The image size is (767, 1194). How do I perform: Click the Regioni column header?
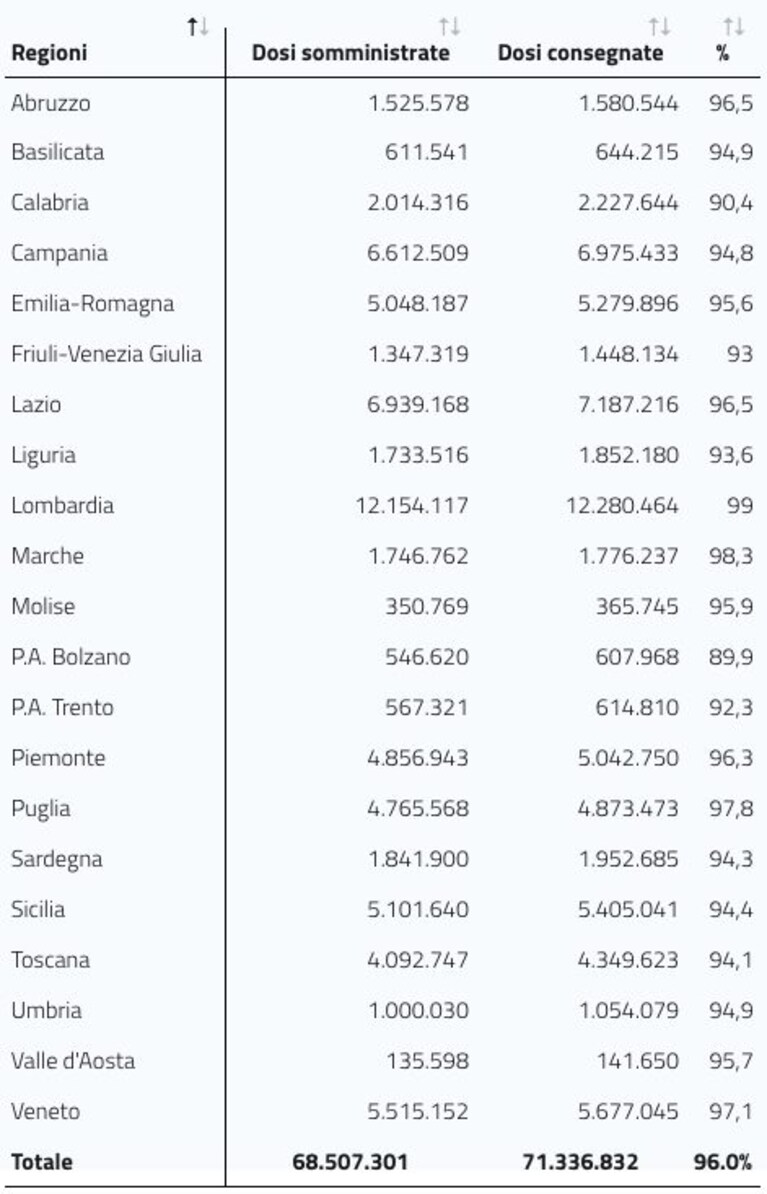click(50, 53)
